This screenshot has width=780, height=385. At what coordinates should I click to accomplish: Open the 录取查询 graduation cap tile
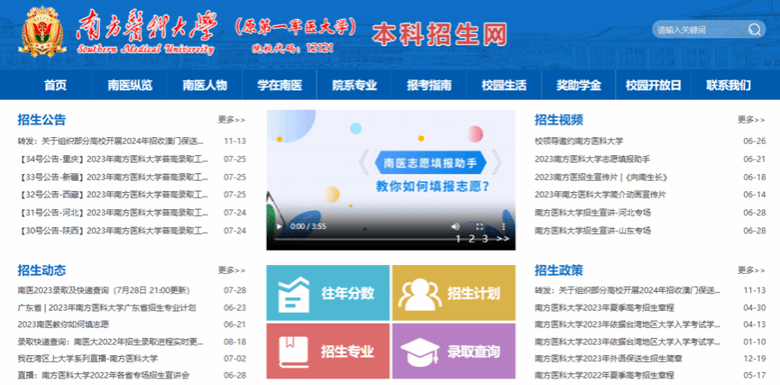[x=454, y=351]
